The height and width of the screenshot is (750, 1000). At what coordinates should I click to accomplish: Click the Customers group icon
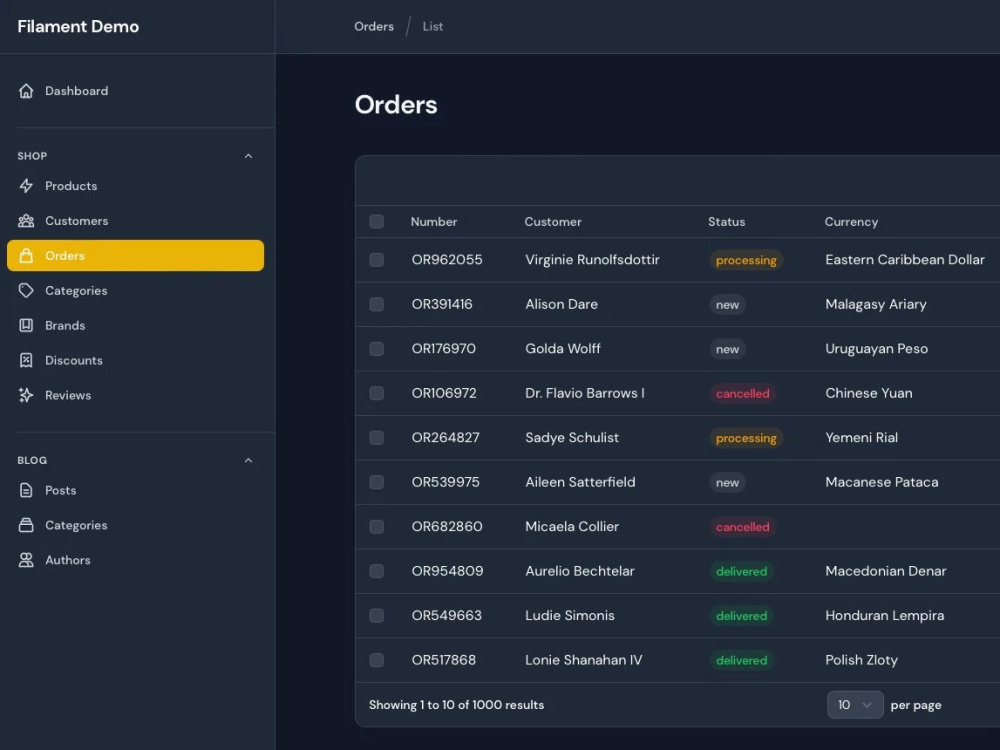click(x=26, y=221)
